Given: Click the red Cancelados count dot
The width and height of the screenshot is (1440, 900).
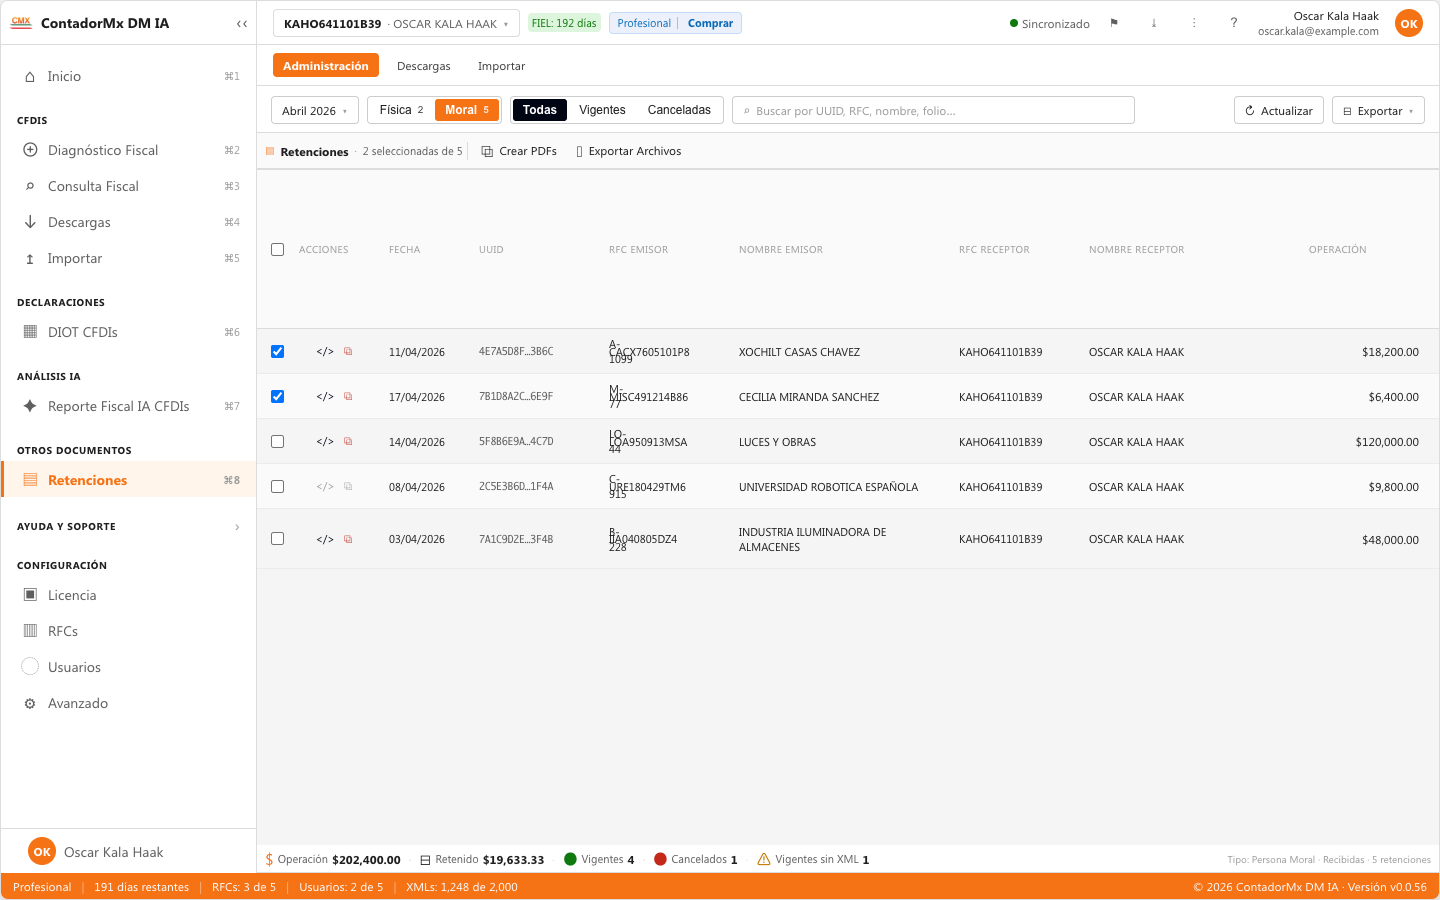Looking at the screenshot, I should coord(660,859).
